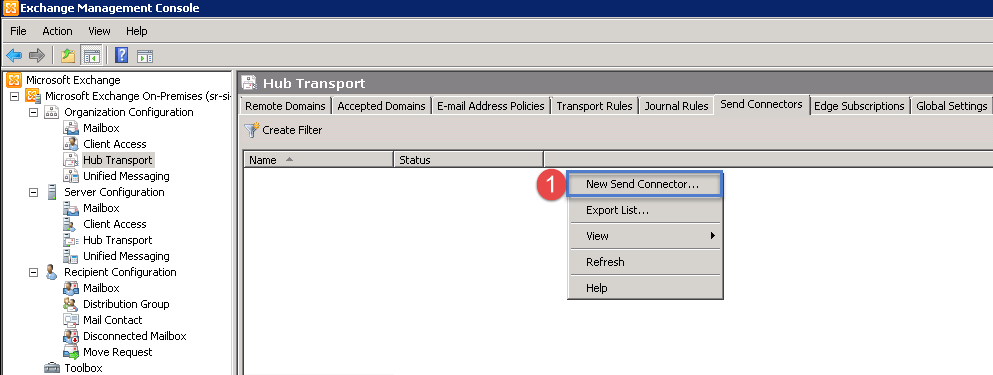Image resolution: width=993 pixels, height=375 pixels.
Task: Choose New Send Connector from context menu
Action: [x=645, y=184]
